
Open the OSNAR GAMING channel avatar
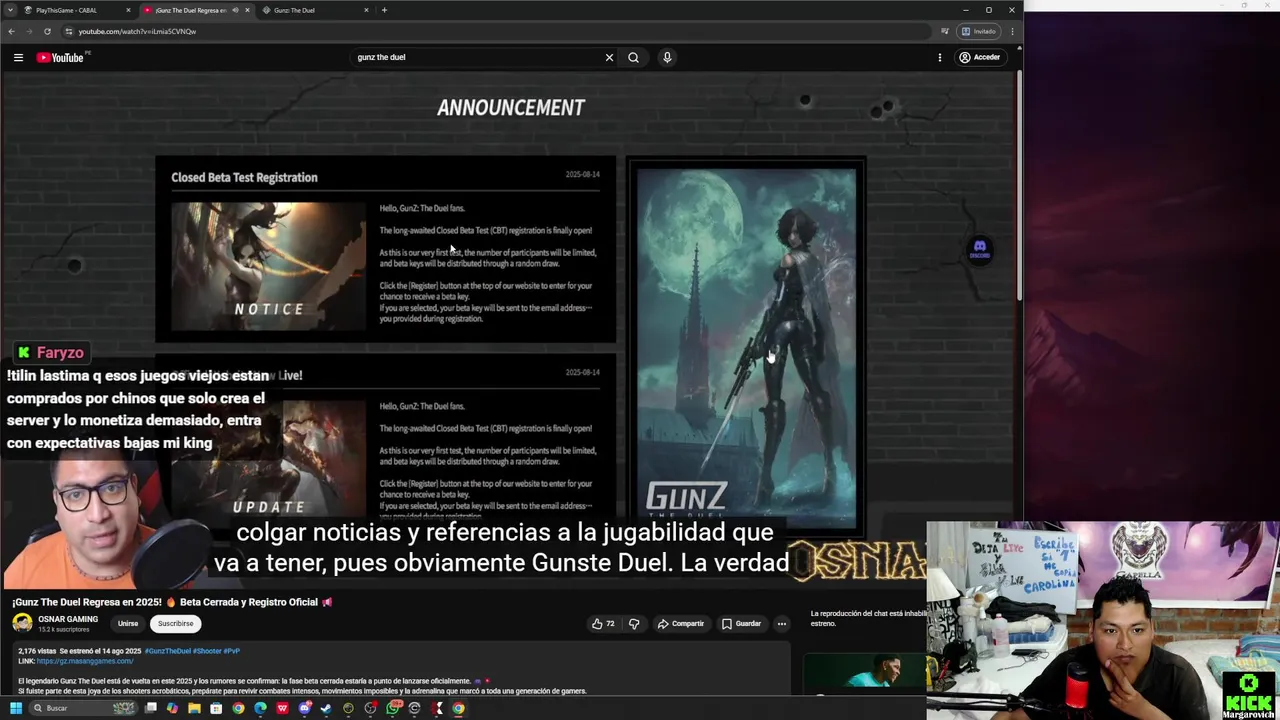pyautogui.click(x=22, y=623)
